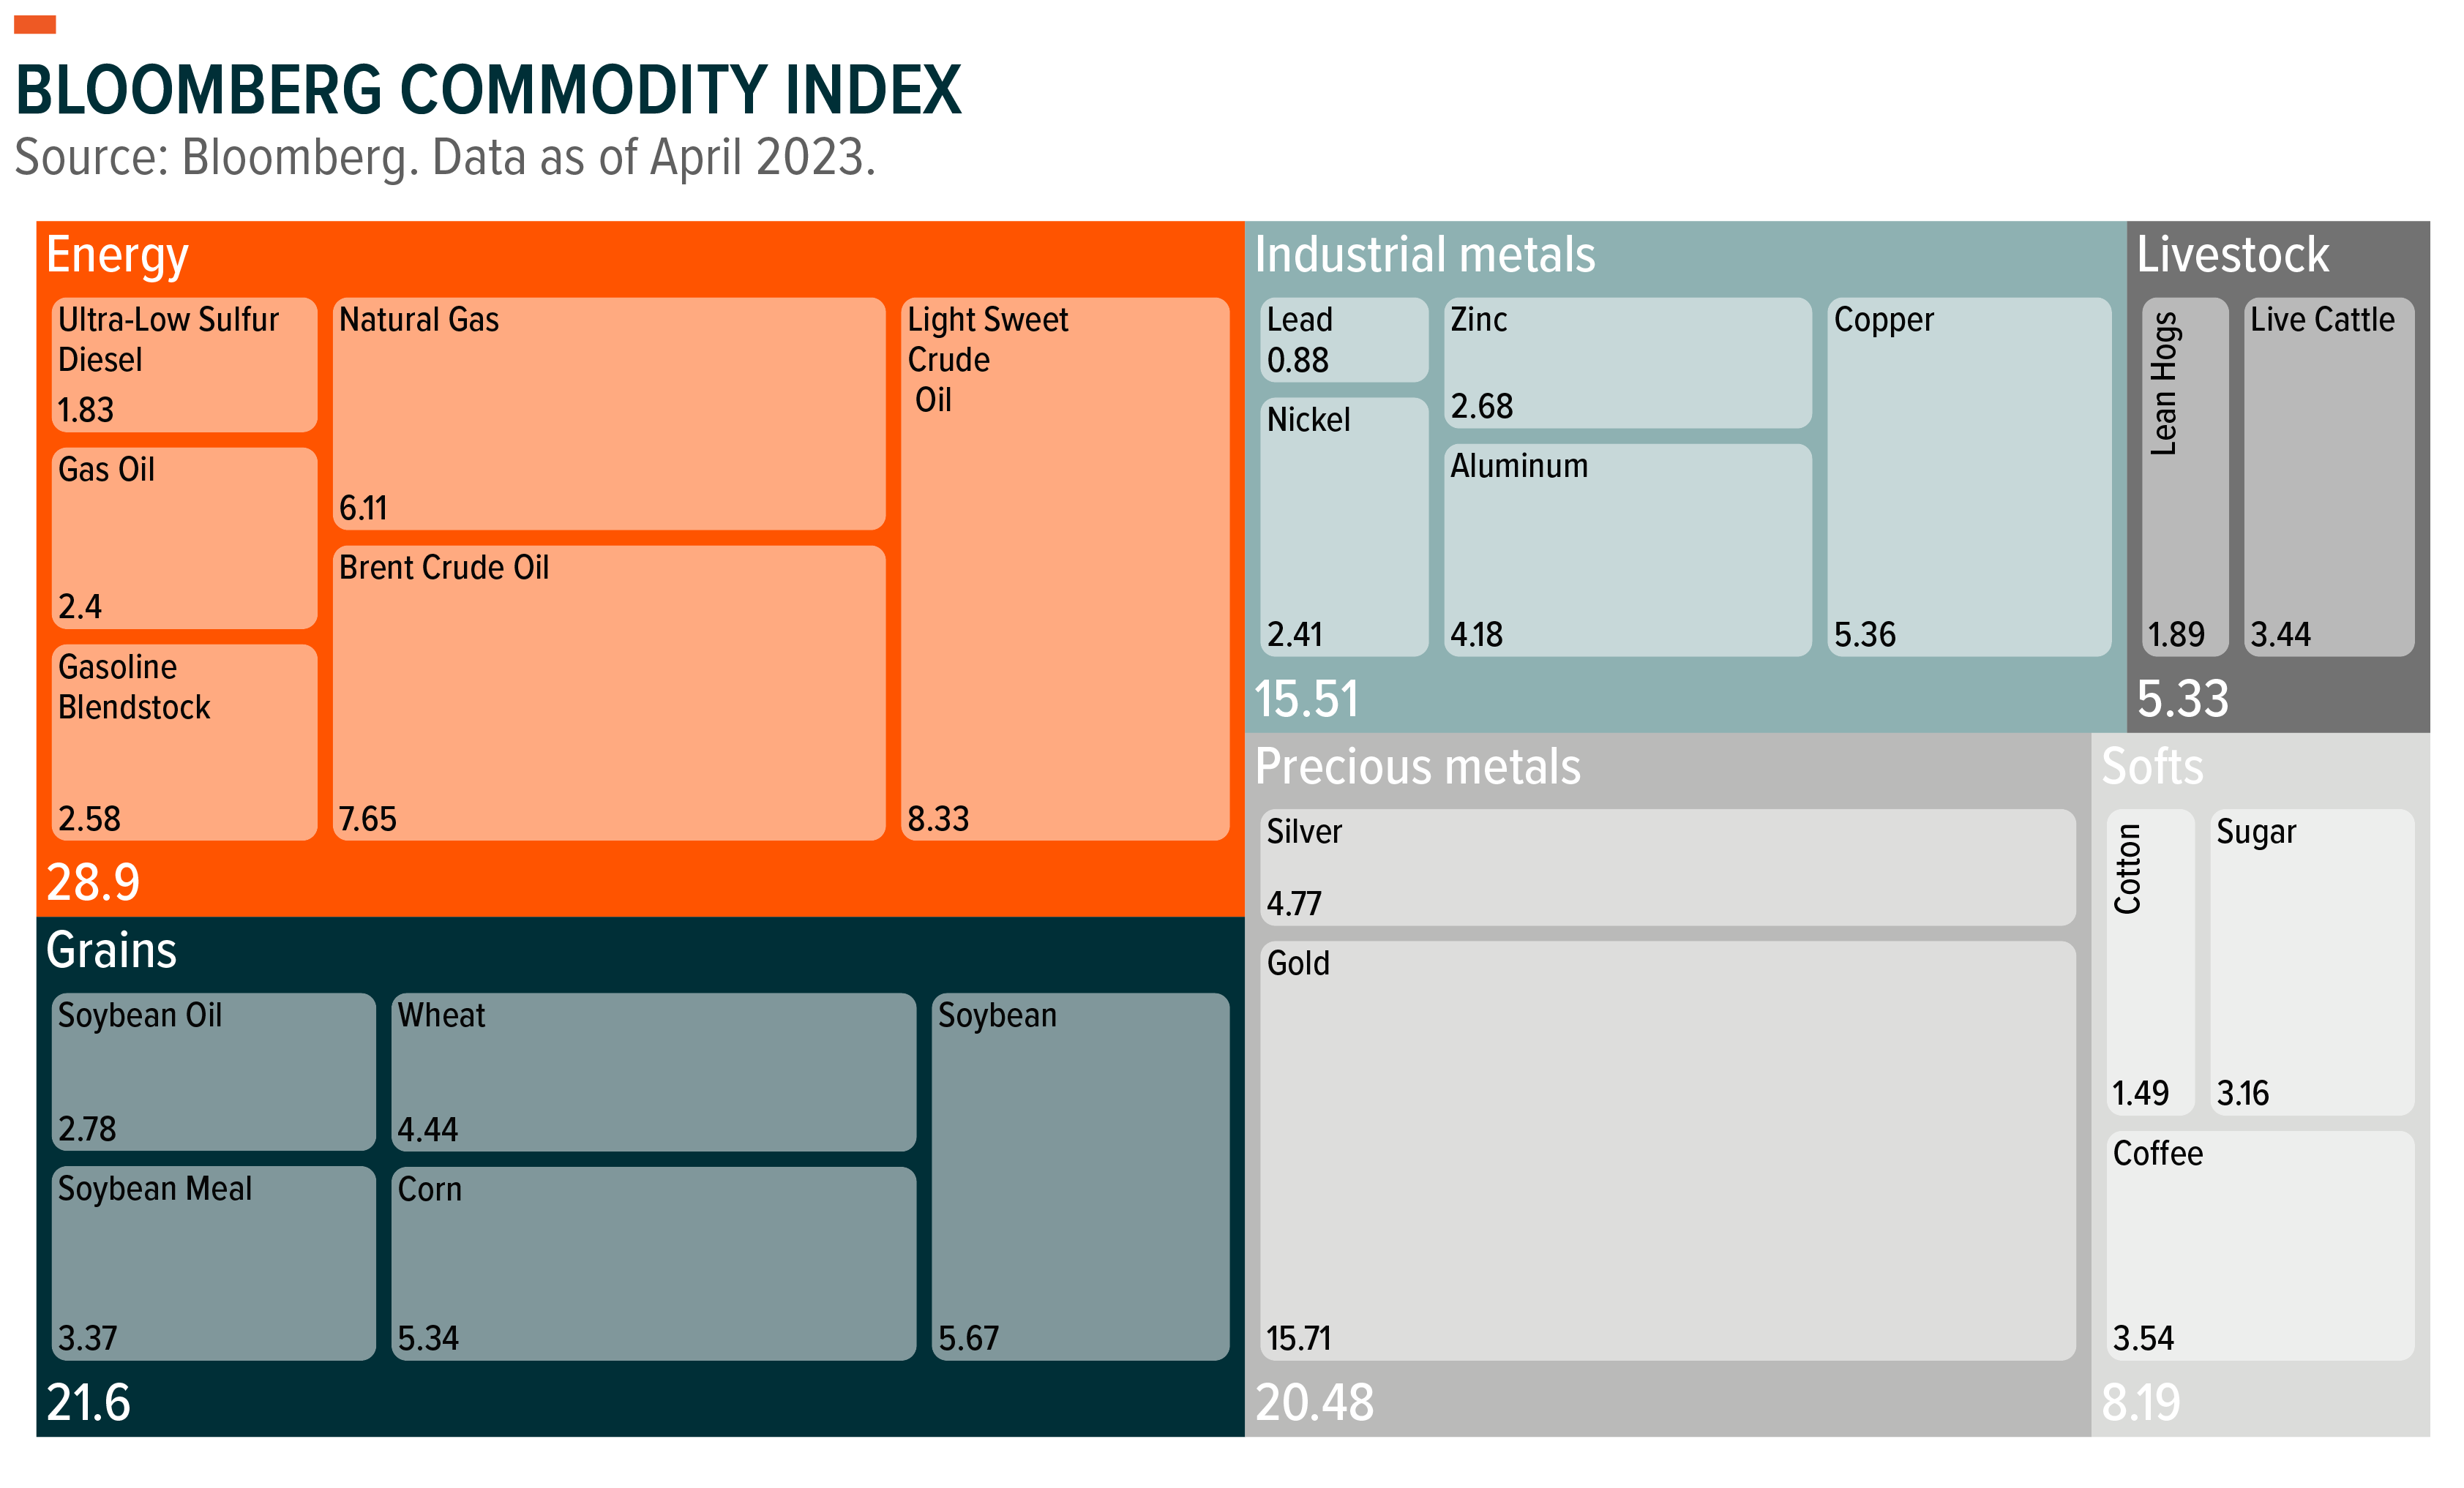Select the Coffee tile
This screenshot has width=2464, height=1488.
click(x=2260, y=1245)
